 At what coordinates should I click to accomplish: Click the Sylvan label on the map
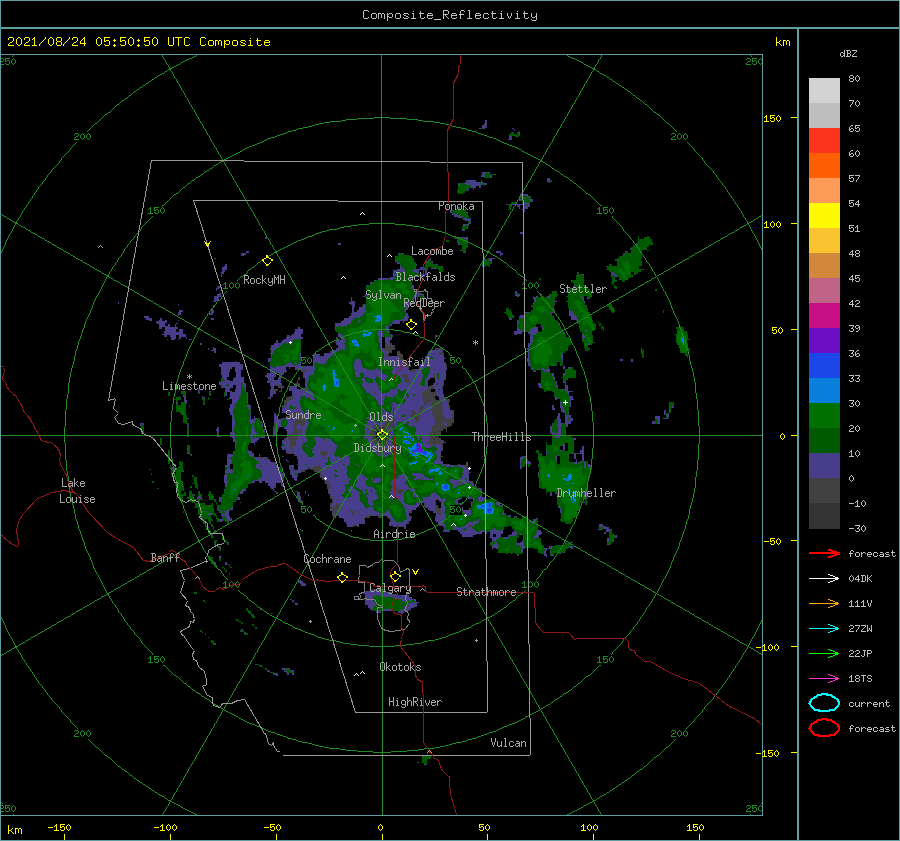(383, 295)
